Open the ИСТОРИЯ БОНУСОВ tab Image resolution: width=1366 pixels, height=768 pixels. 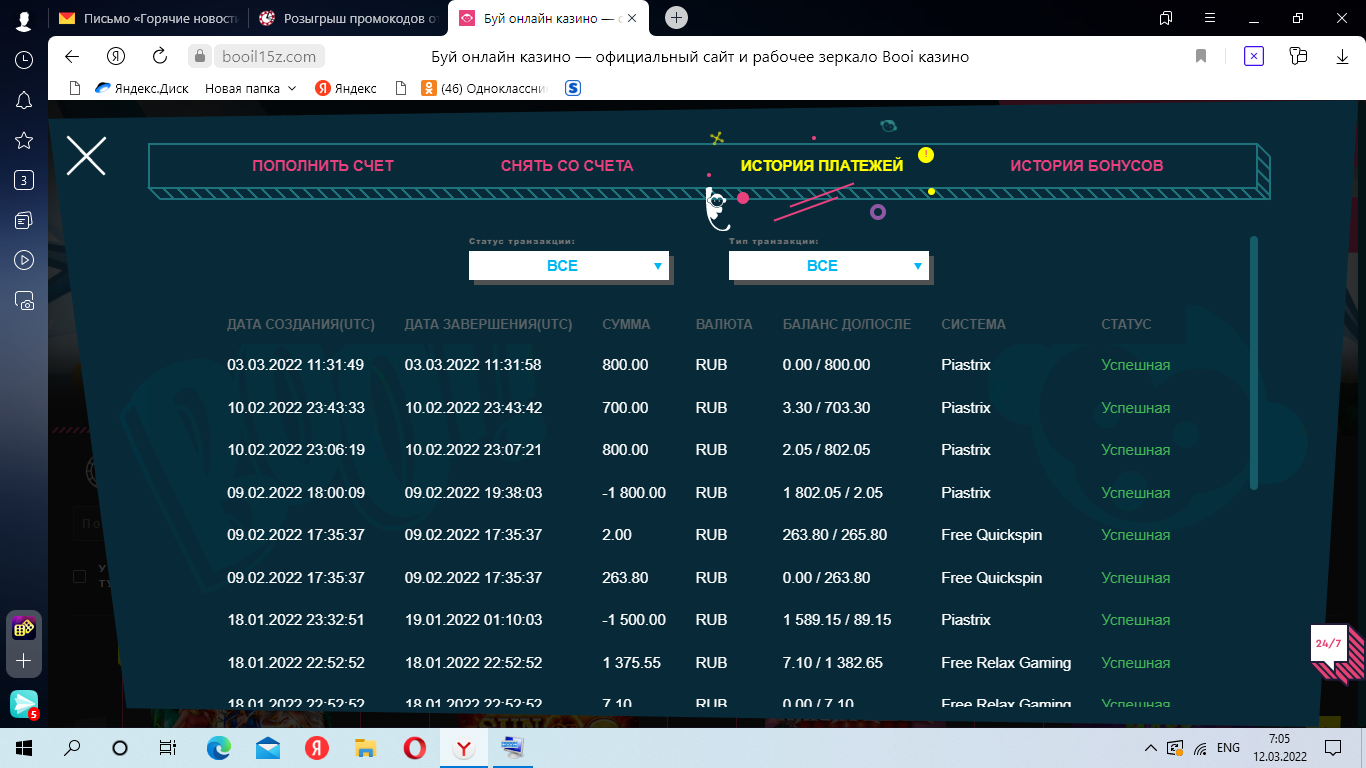click(x=1087, y=166)
